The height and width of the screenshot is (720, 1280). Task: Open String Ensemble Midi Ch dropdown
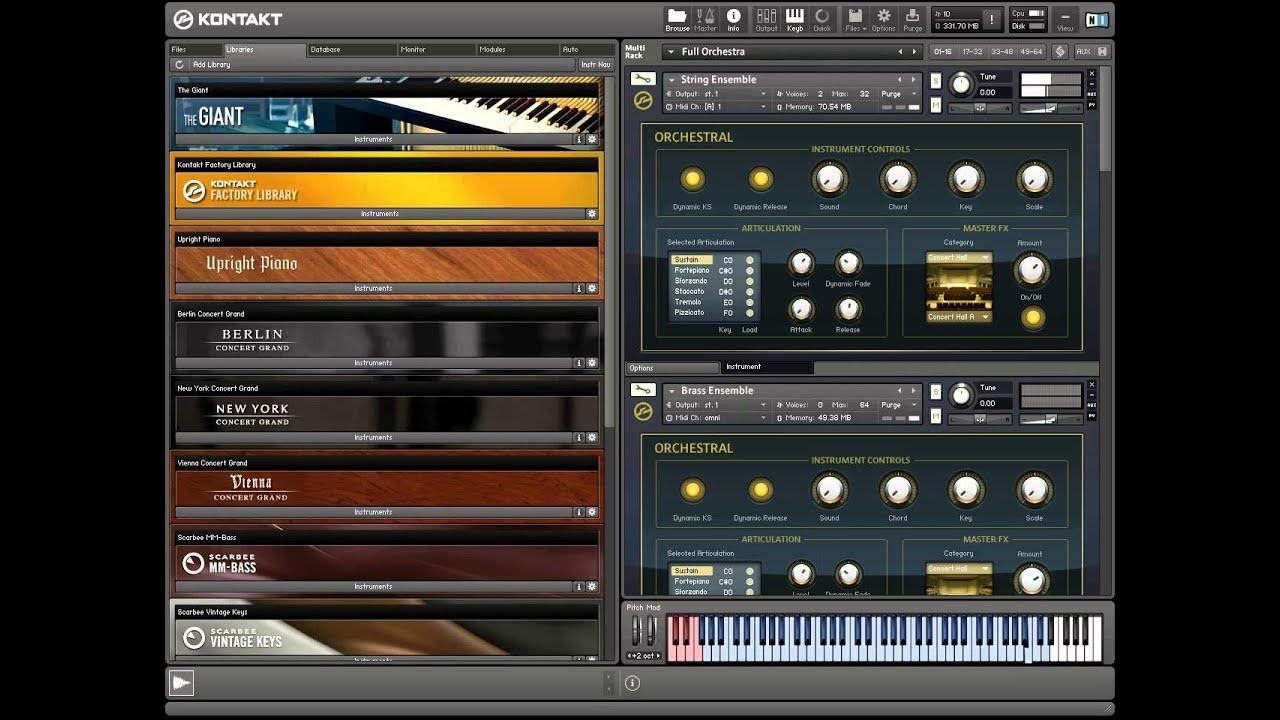point(715,106)
